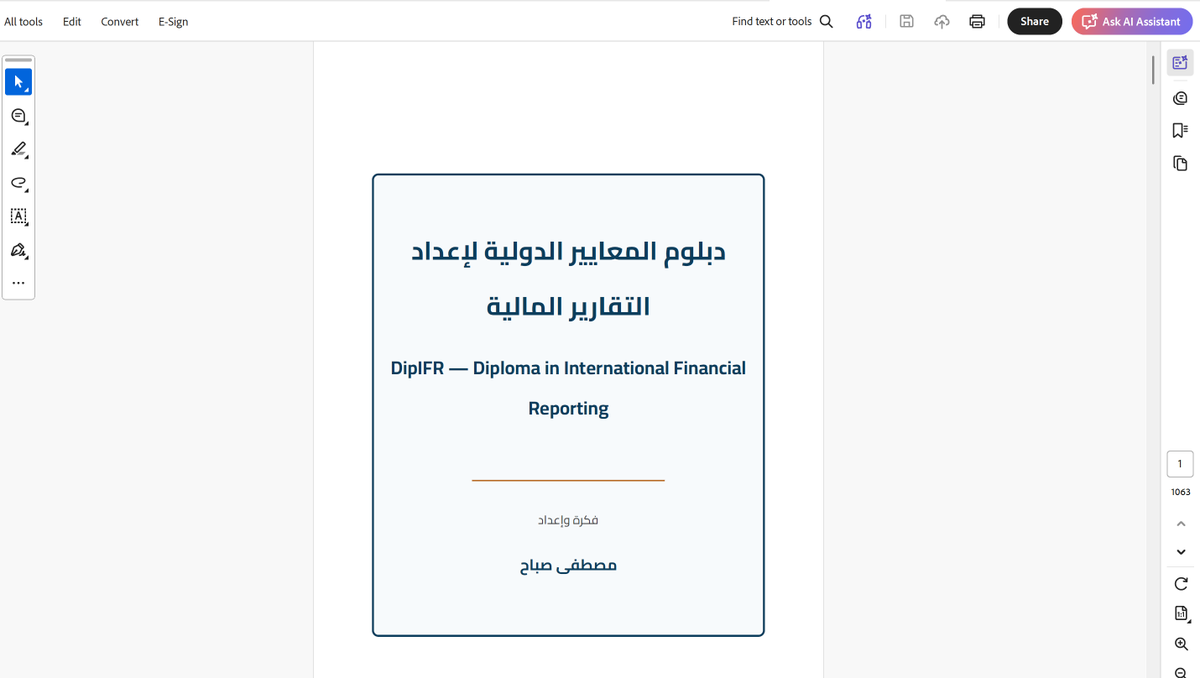Open the Convert menu
Image resolution: width=1200 pixels, height=678 pixels.
click(119, 21)
